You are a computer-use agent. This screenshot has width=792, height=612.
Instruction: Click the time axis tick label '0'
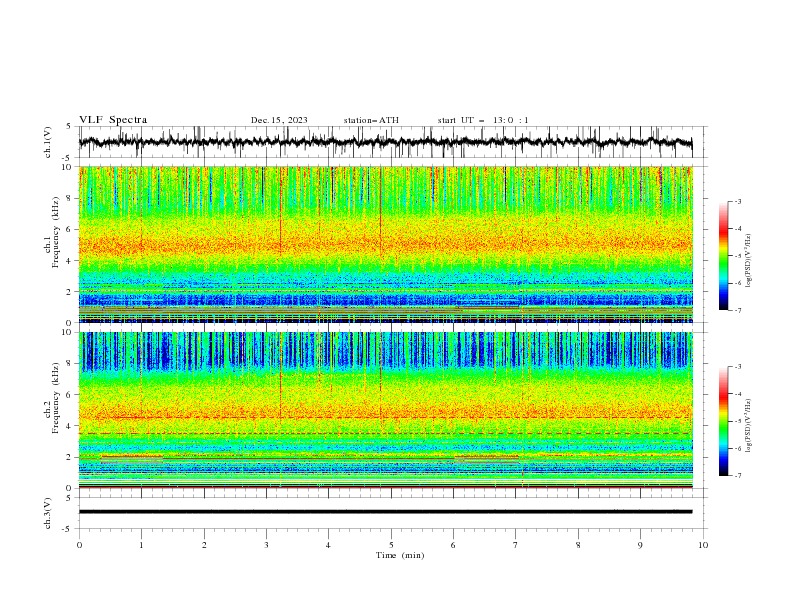click(79, 545)
